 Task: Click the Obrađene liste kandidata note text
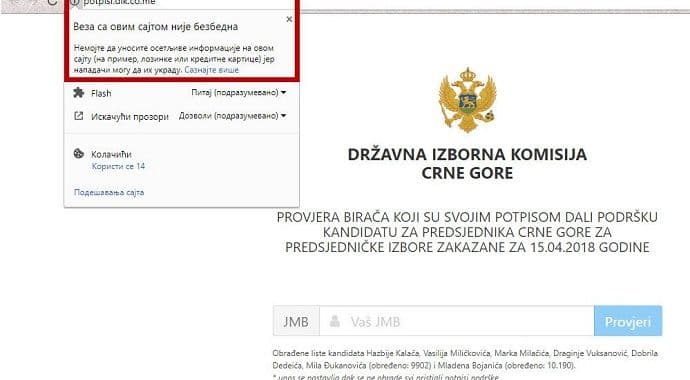(465, 359)
